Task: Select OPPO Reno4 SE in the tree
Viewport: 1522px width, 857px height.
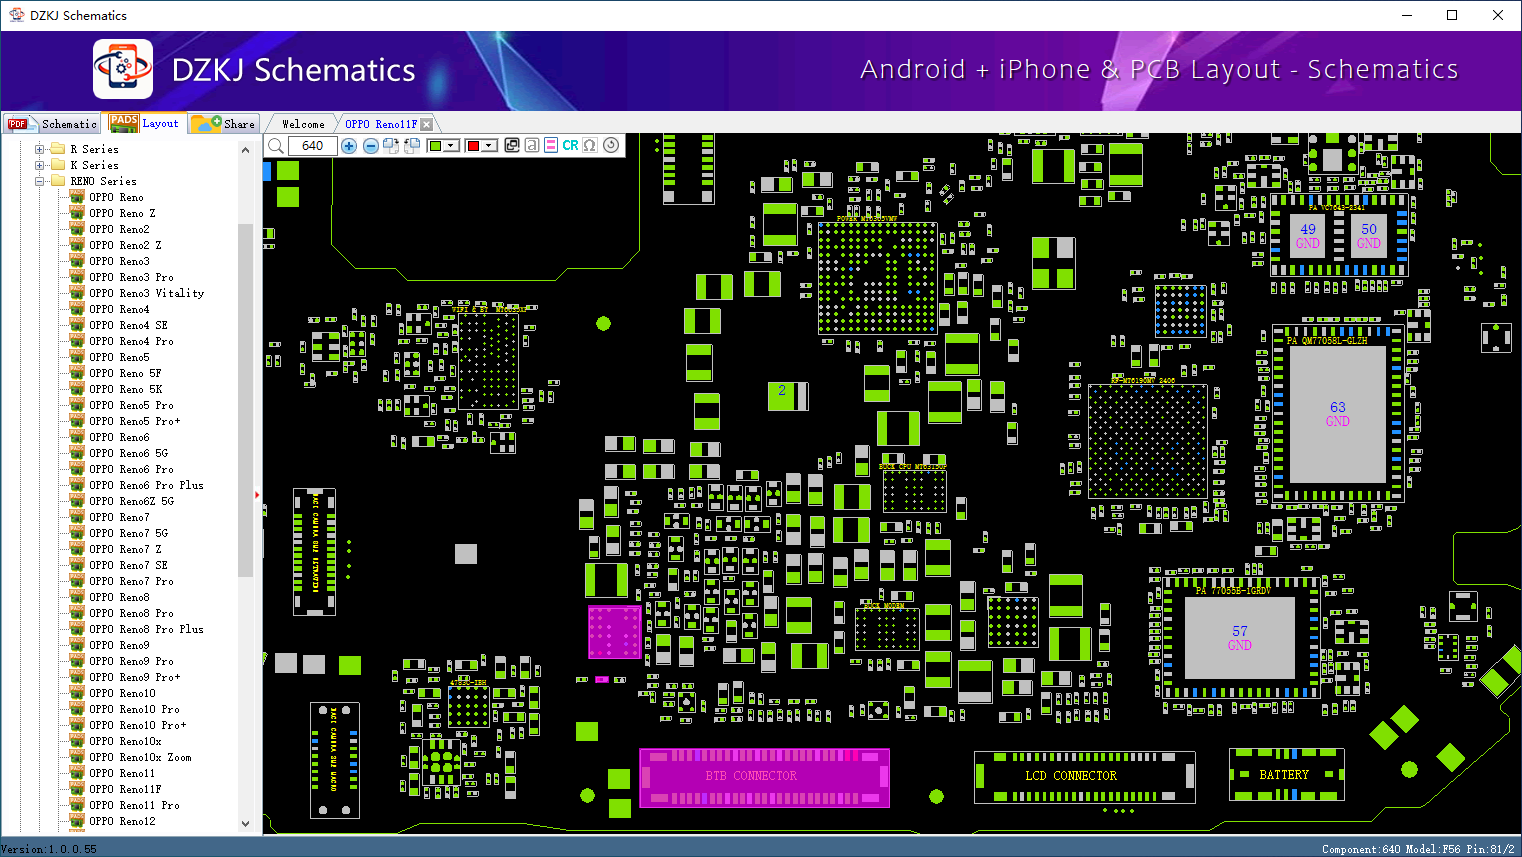Action: point(128,325)
